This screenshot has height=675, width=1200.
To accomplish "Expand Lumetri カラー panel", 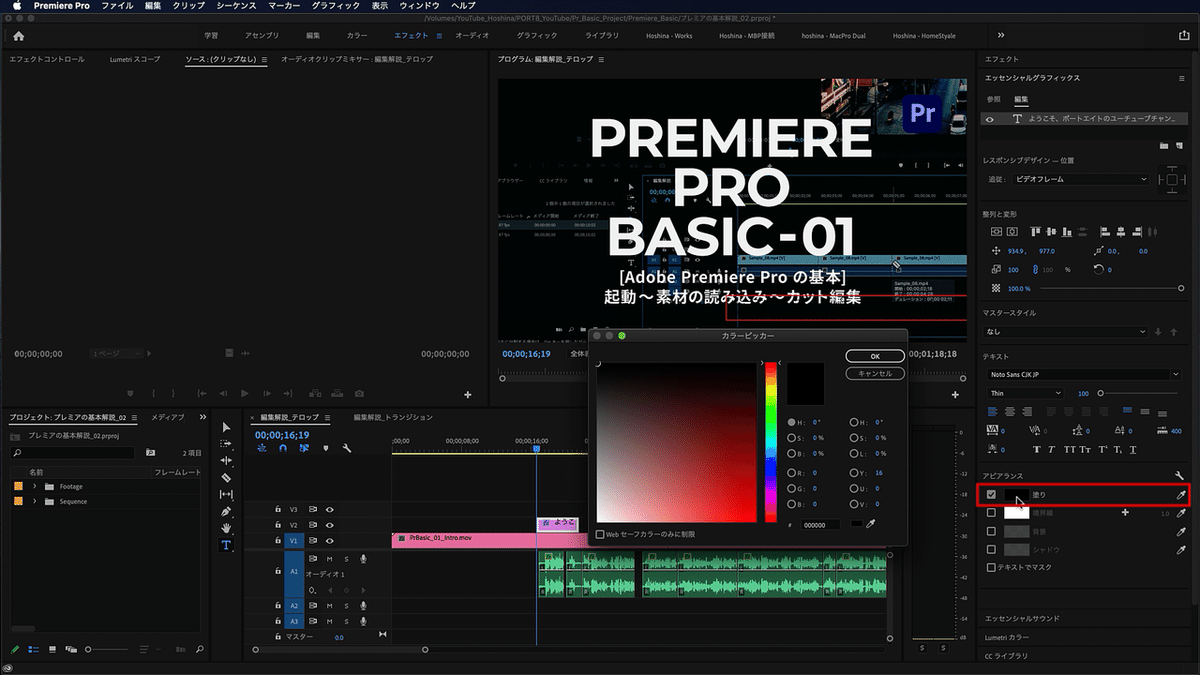I will [x=1007, y=636].
